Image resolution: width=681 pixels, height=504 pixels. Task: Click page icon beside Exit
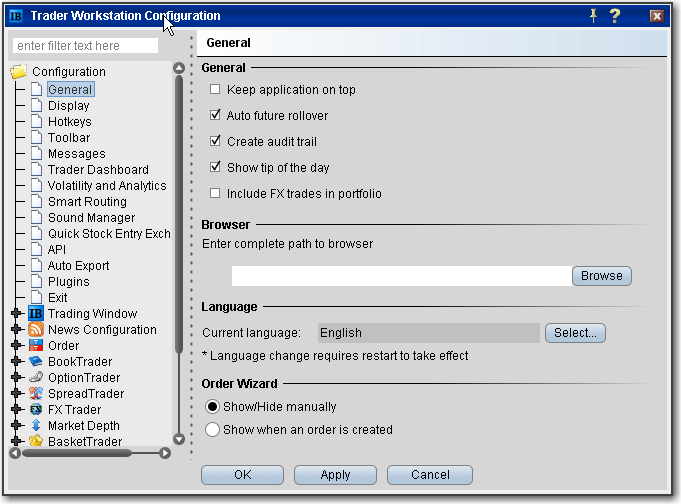[37, 298]
